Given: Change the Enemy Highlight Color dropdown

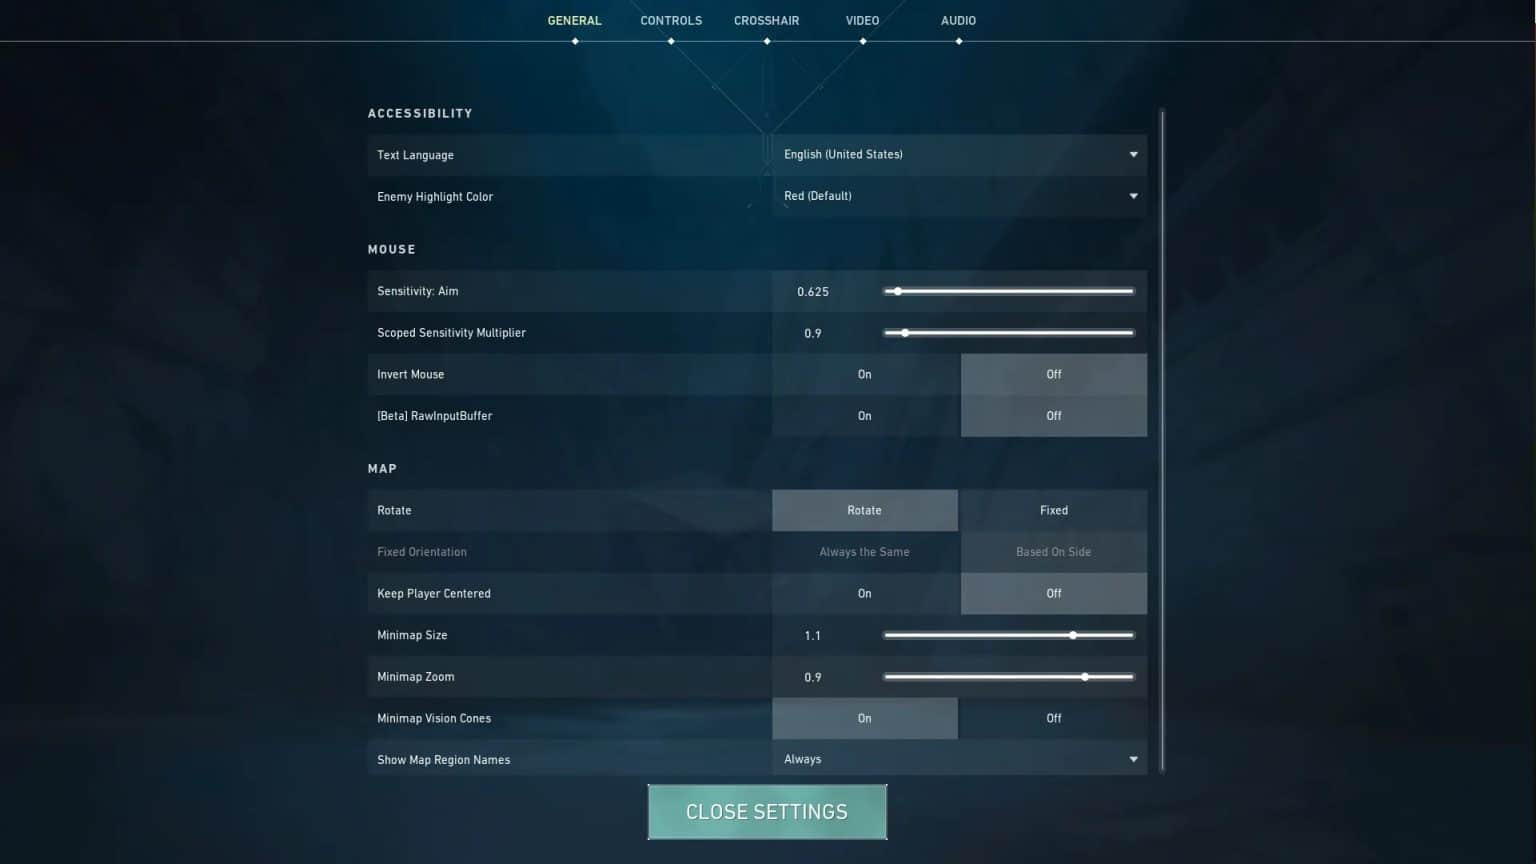Looking at the screenshot, I should [x=958, y=195].
